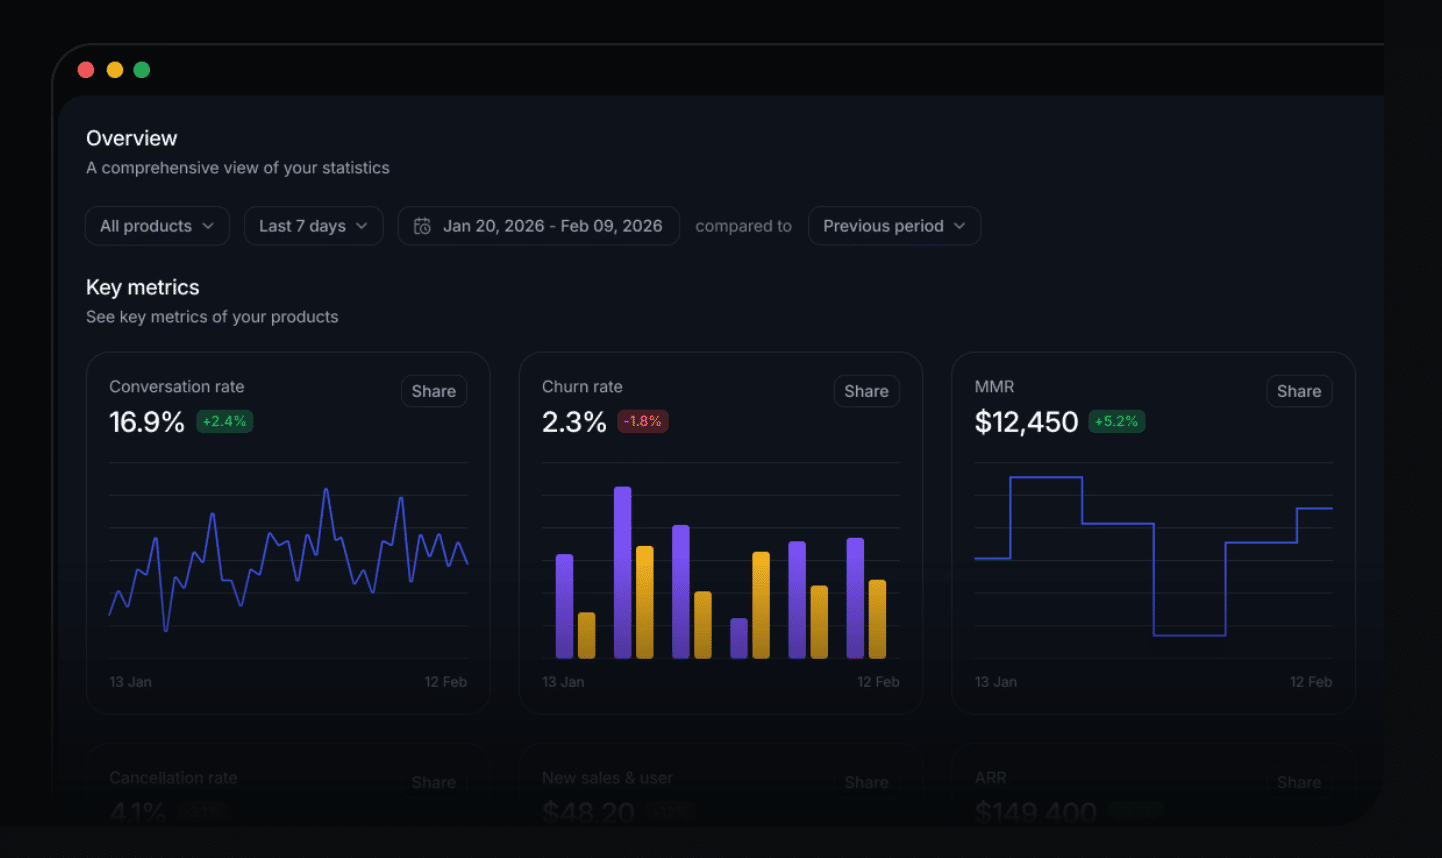The width and height of the screenshot is (1442, 858).
Task: Click the red window close dot
Action: (86, 69)
